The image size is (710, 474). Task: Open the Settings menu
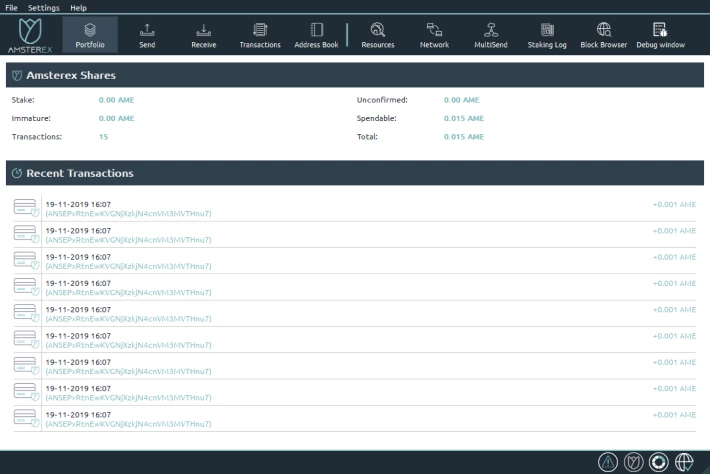43,8
